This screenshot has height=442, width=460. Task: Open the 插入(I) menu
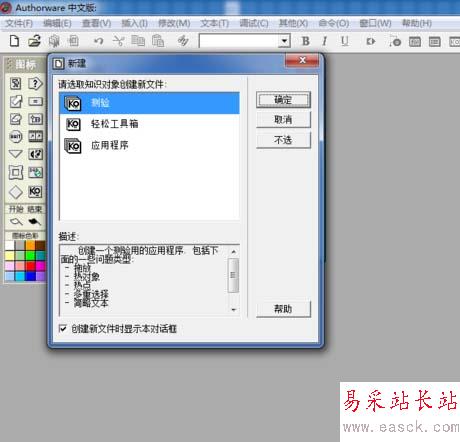pyautogui.click(x=134, y=23)
